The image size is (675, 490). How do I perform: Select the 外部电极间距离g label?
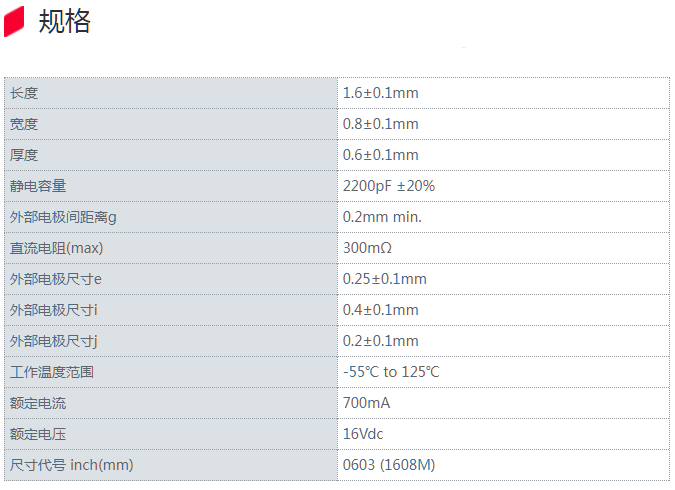(x=63, y=217)
